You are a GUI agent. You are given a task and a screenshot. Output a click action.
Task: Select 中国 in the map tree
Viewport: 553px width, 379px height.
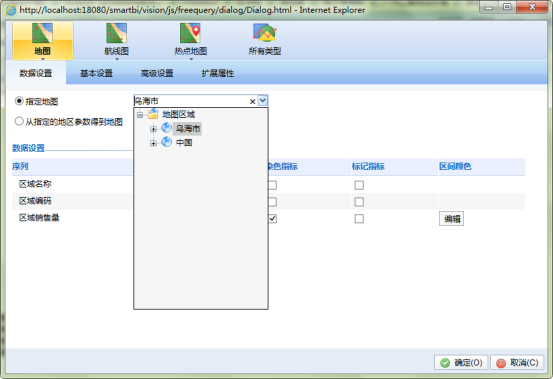[x=184, y=143]
